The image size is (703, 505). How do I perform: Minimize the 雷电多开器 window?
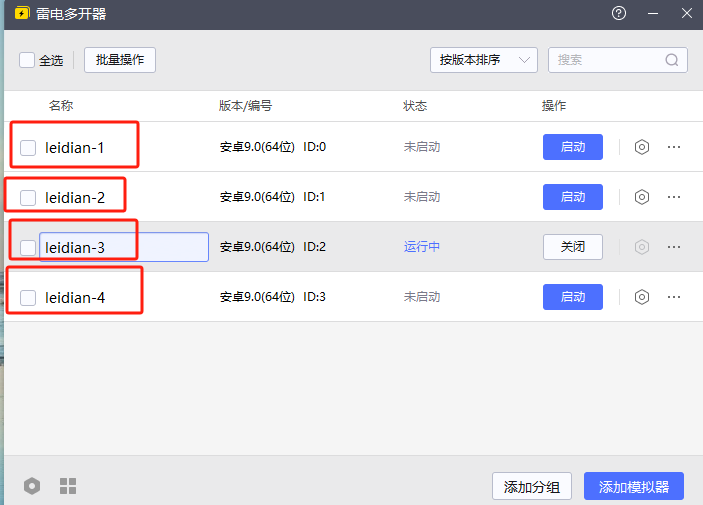pos(653,13)
